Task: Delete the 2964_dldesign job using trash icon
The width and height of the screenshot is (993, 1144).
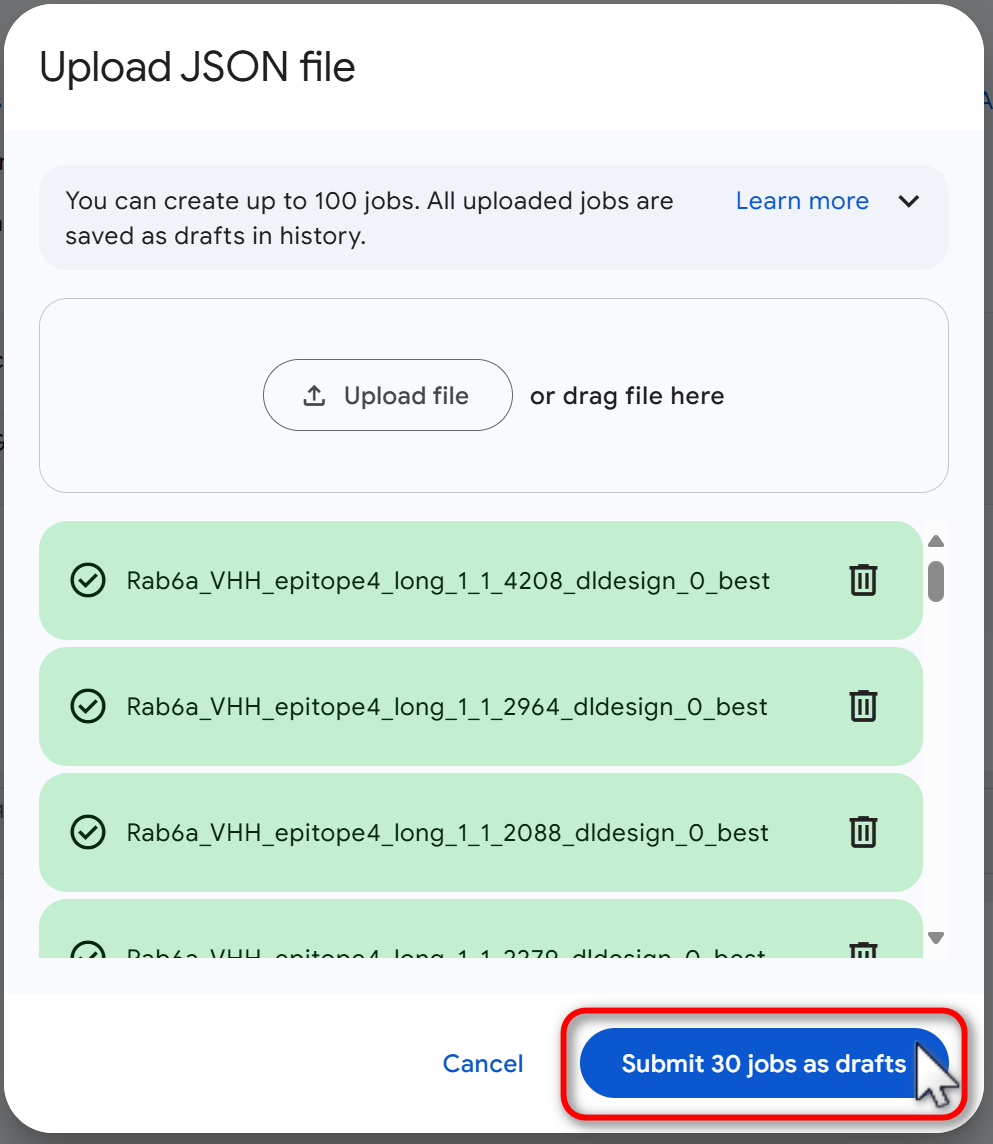Action: click(x=863, y=706)
